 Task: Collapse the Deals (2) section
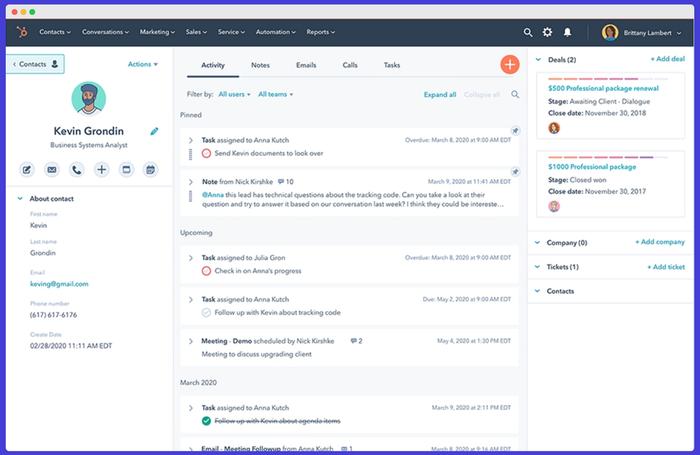pyautogui.click(x=538, y=59)
